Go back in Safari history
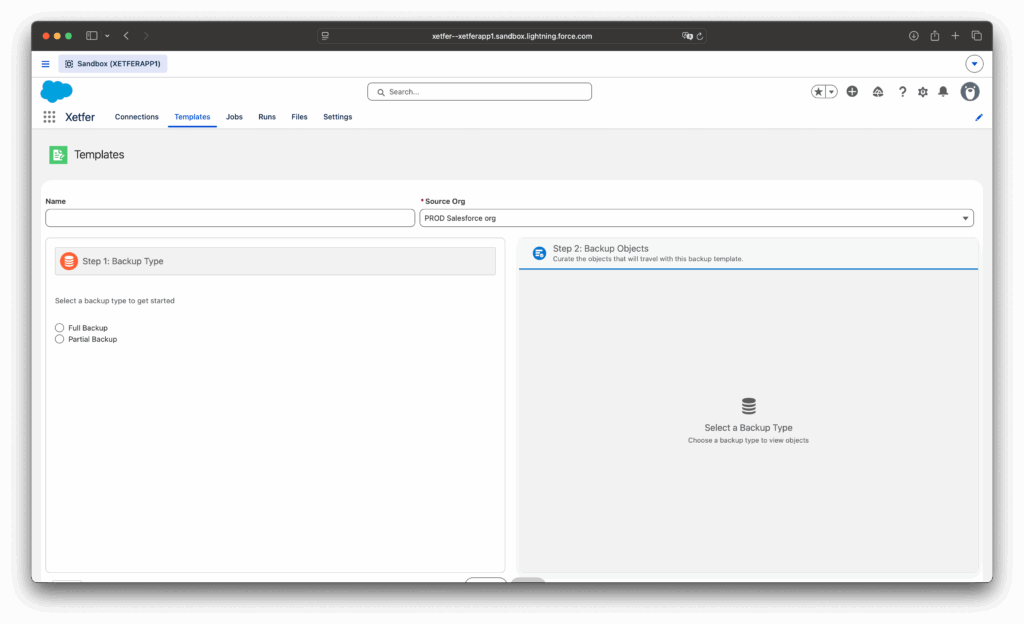1024x624 pixels. [126, 36]
